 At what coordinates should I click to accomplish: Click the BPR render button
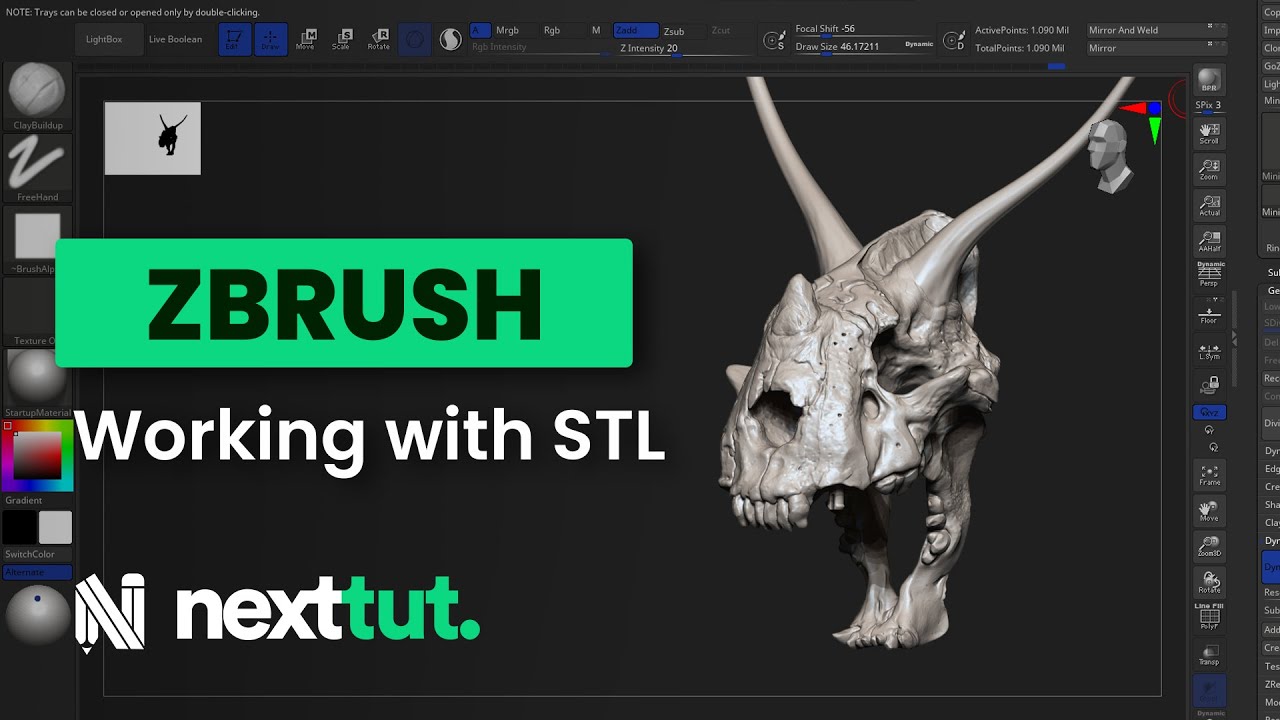pyautogui.click(x=1209, y=81)
